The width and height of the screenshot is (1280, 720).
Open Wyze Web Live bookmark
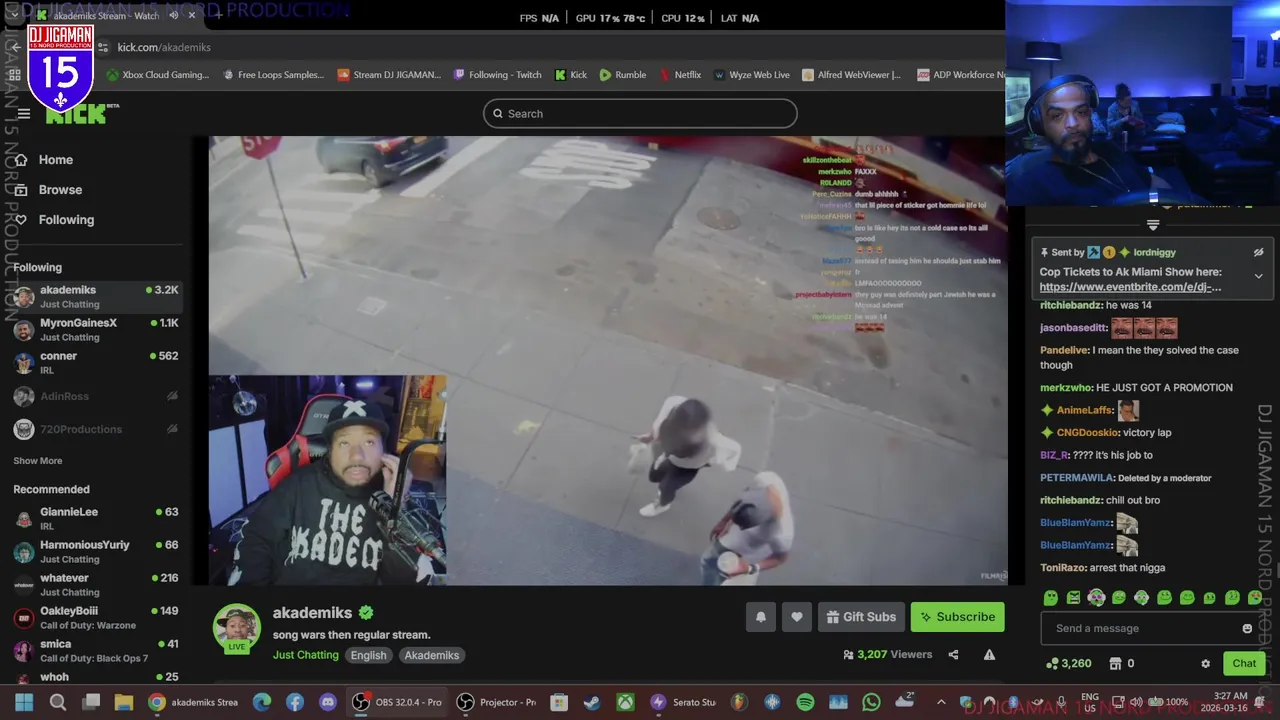click(751, 75)
